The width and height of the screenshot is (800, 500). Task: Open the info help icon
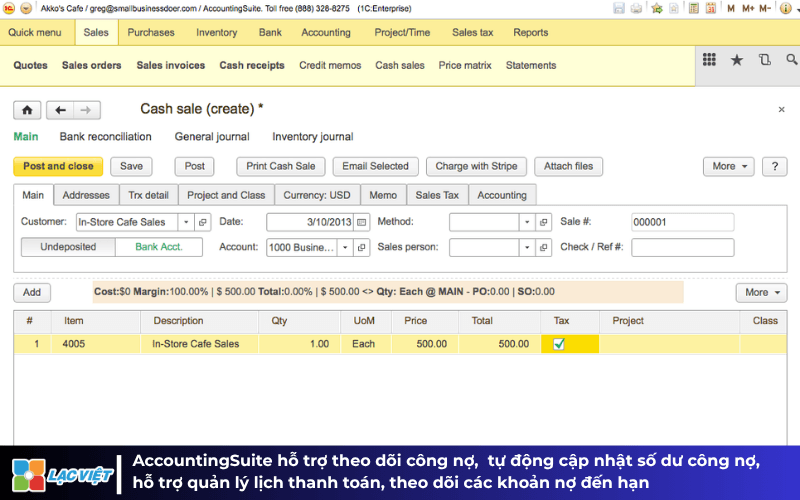pos(786,8)
